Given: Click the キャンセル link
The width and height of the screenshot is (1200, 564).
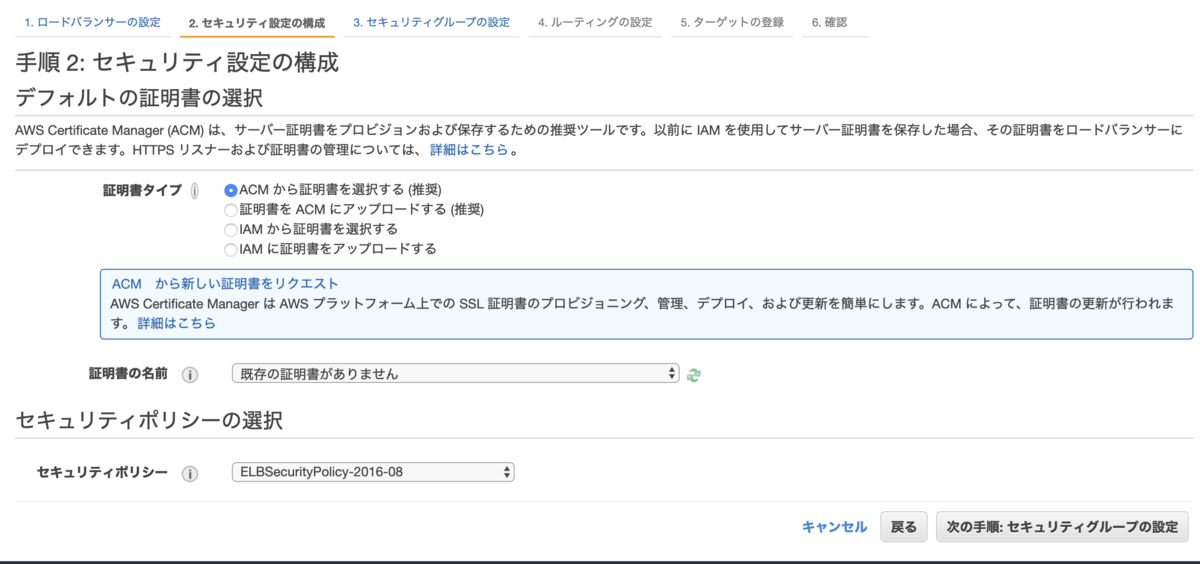Looking at the screenshot, I should click(x=835, y=527).
